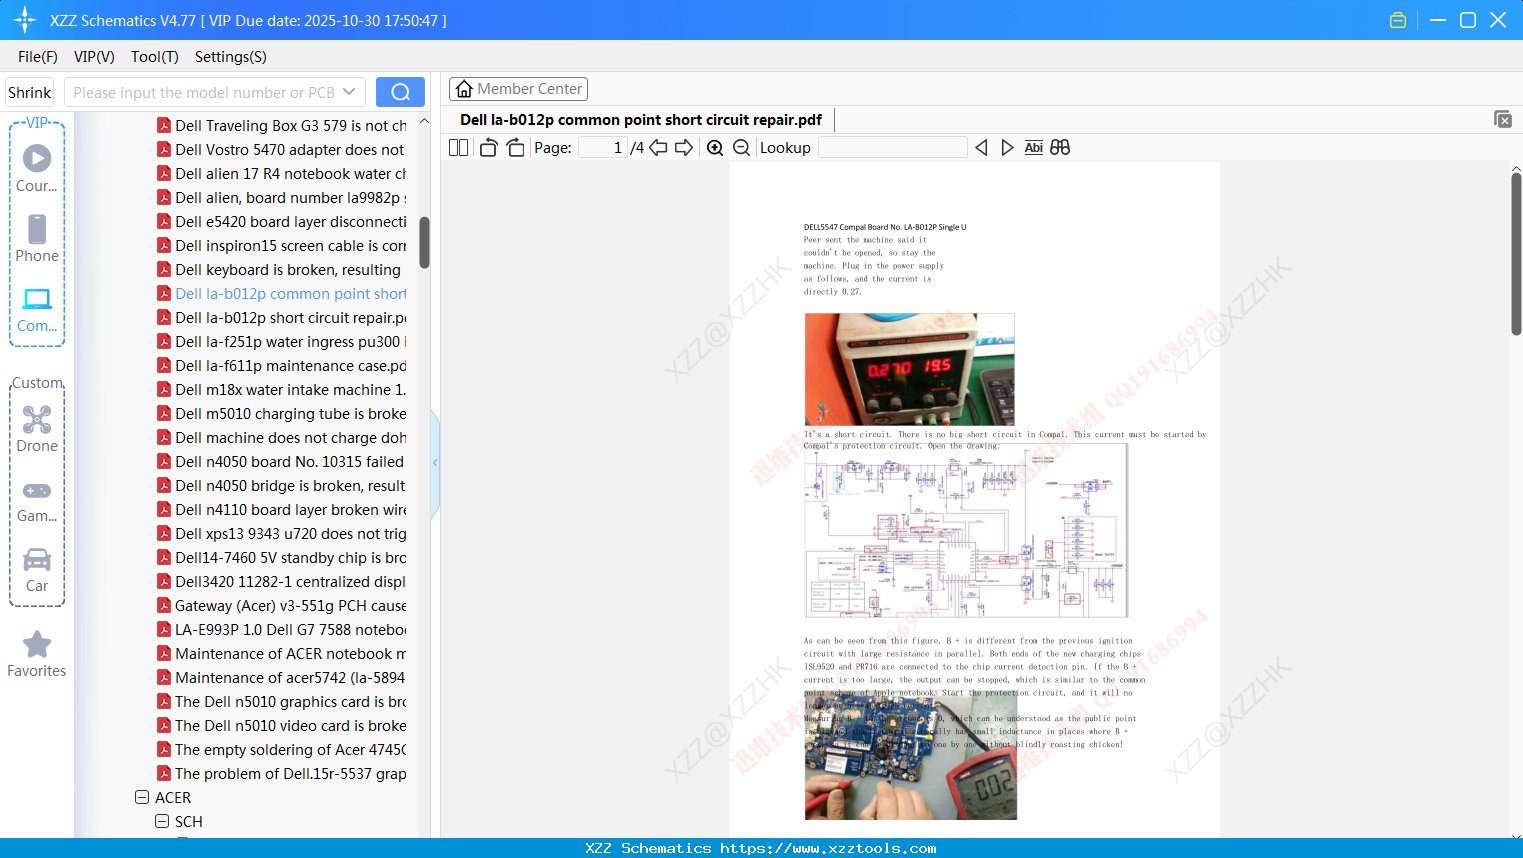
Task: Click the Page number input box
Action: pos(603,148)
